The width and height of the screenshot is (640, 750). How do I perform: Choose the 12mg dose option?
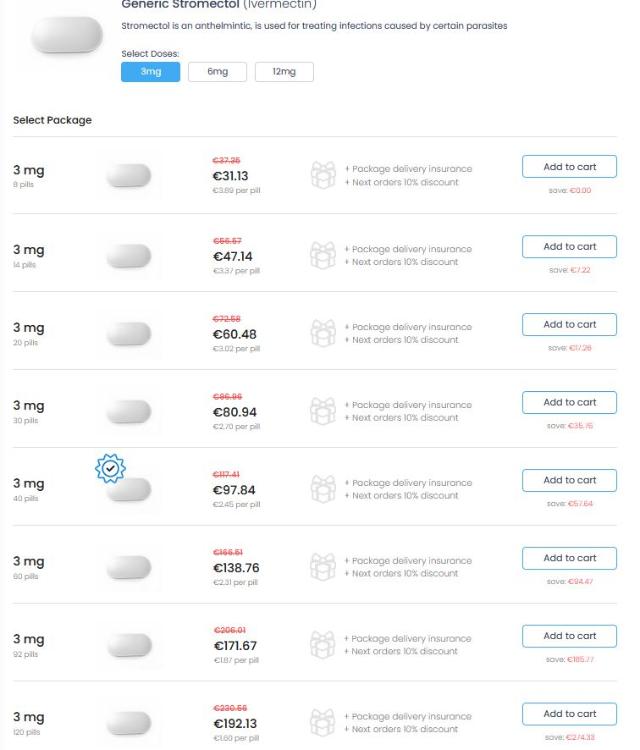pyautogui.click(x=284, y=72)
